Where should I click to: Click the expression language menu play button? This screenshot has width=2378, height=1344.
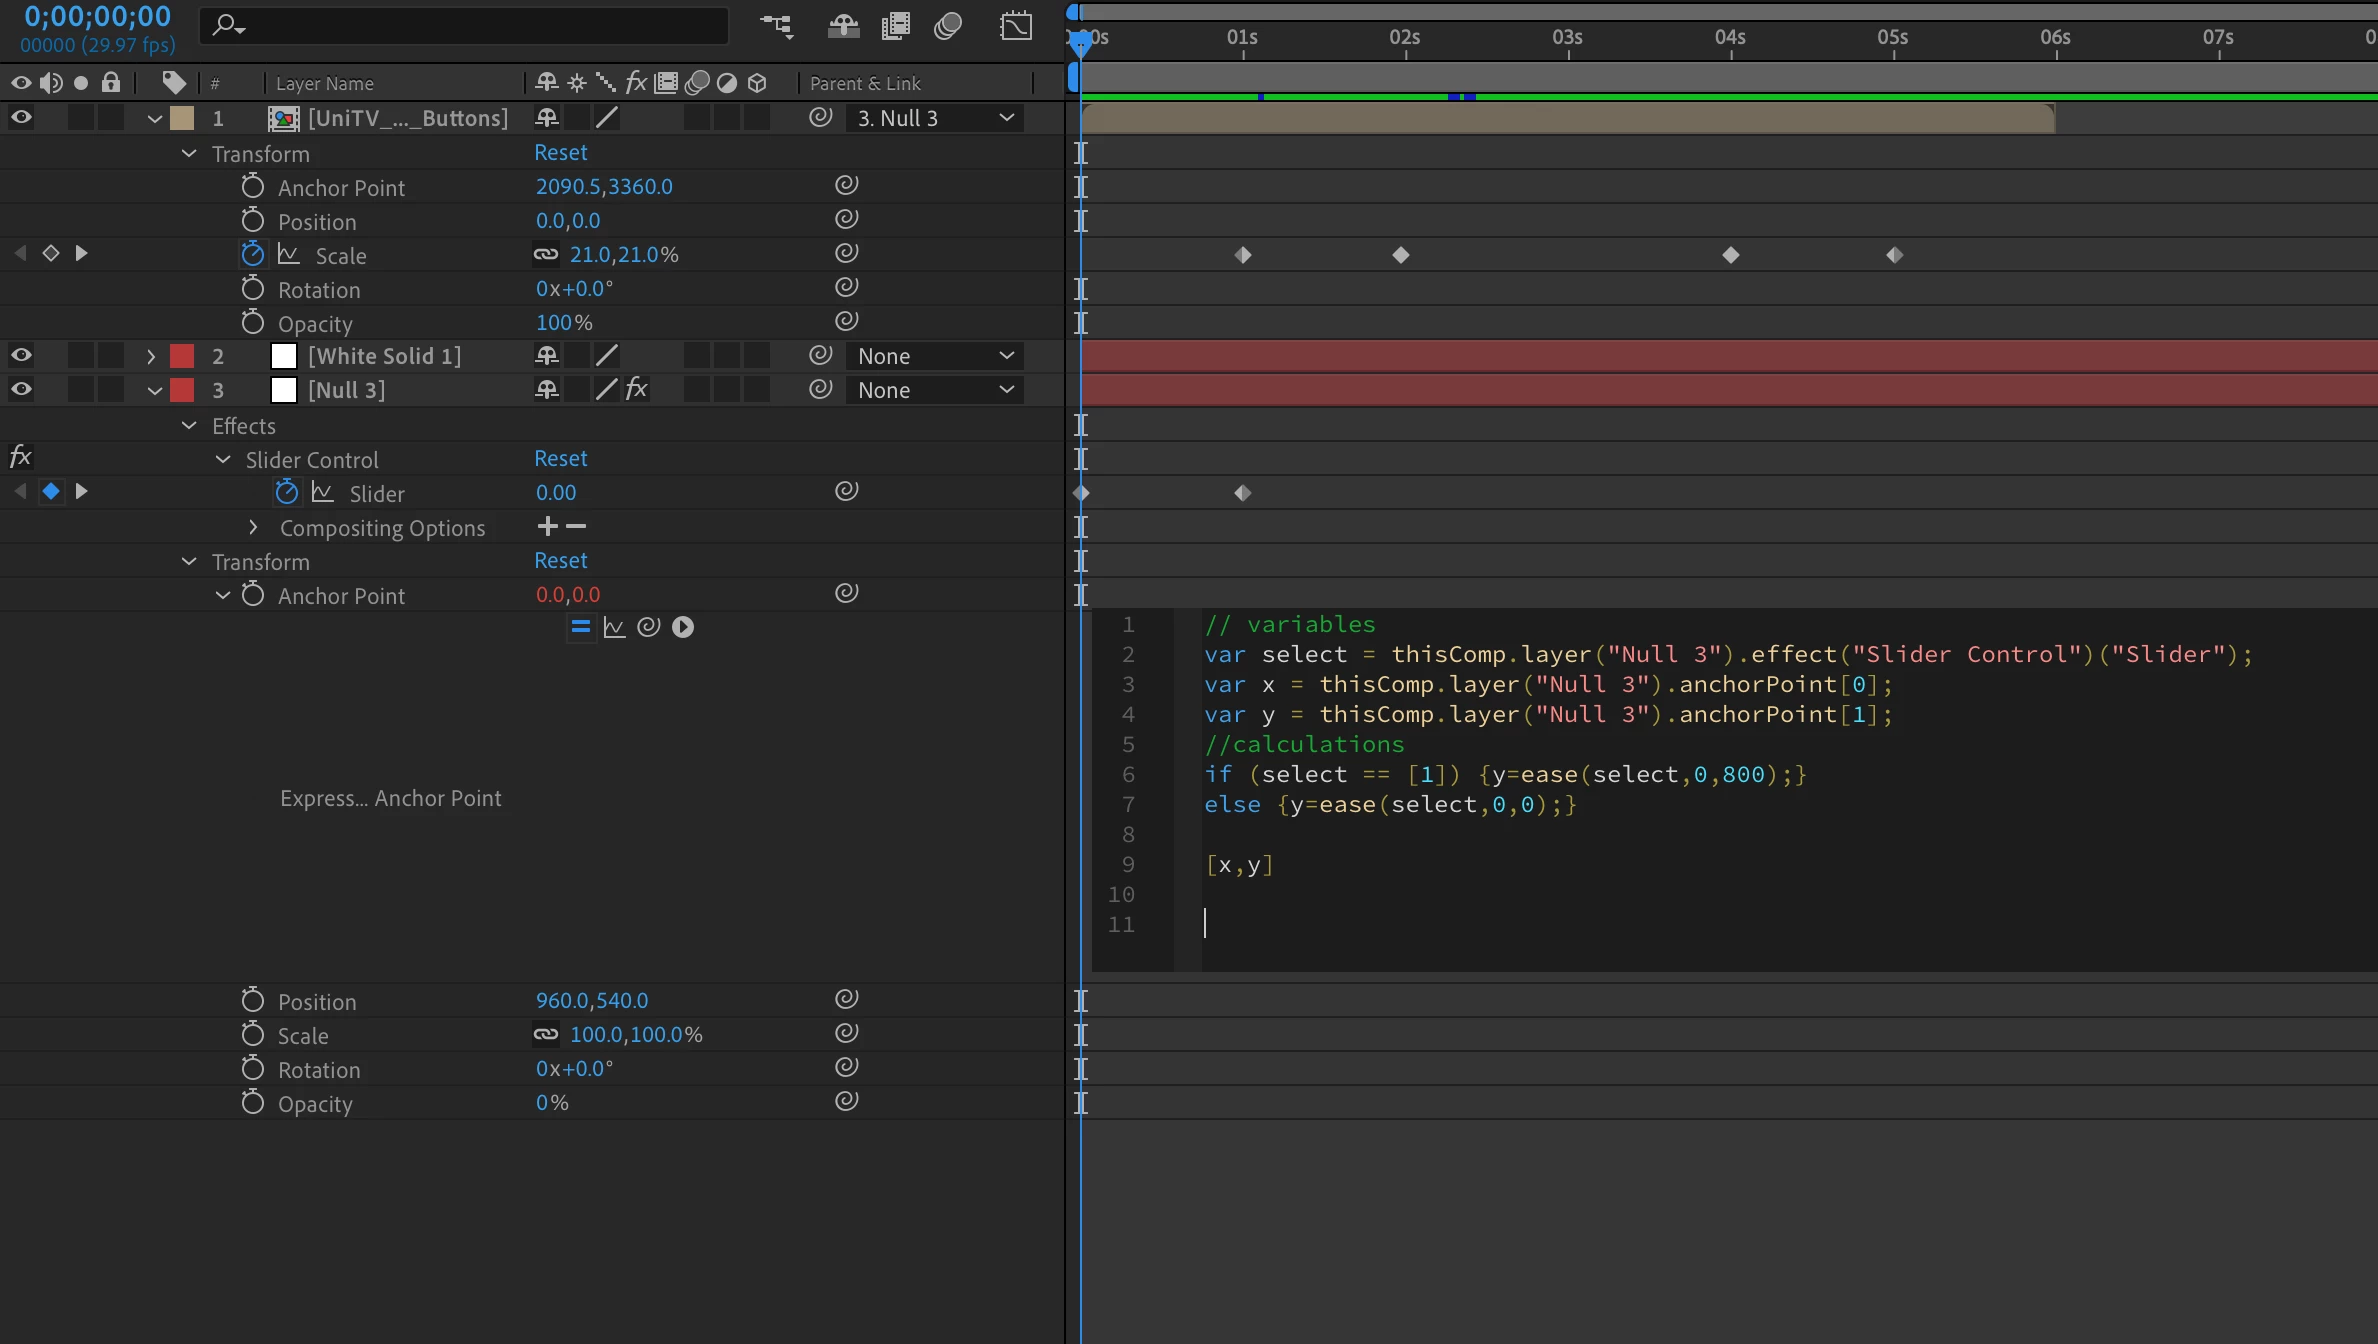[x=683, y=627]
